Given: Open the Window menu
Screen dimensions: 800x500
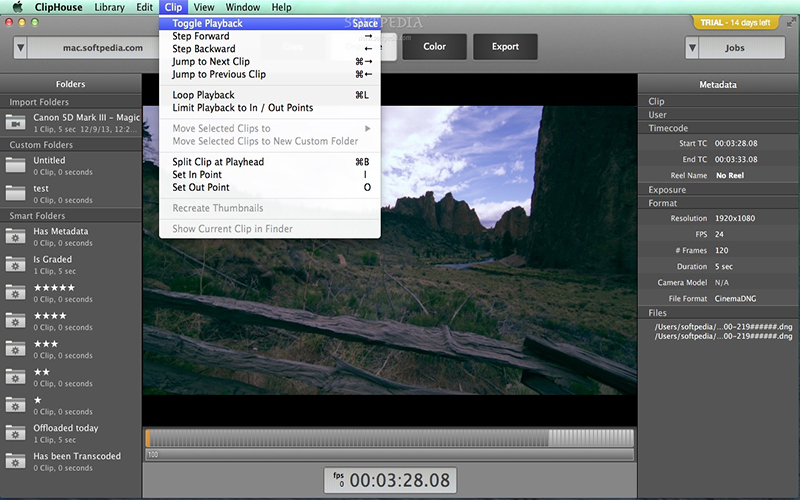Looking at the screenshot, I should 242,7.
